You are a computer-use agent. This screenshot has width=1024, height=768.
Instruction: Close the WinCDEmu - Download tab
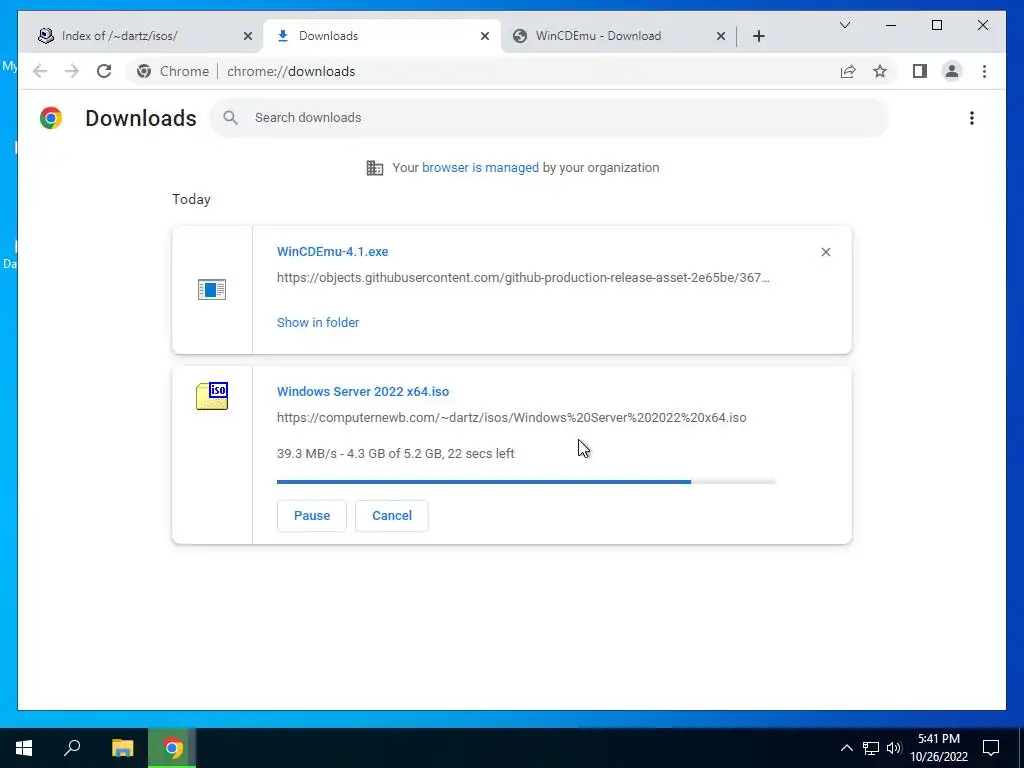point(721,37)
